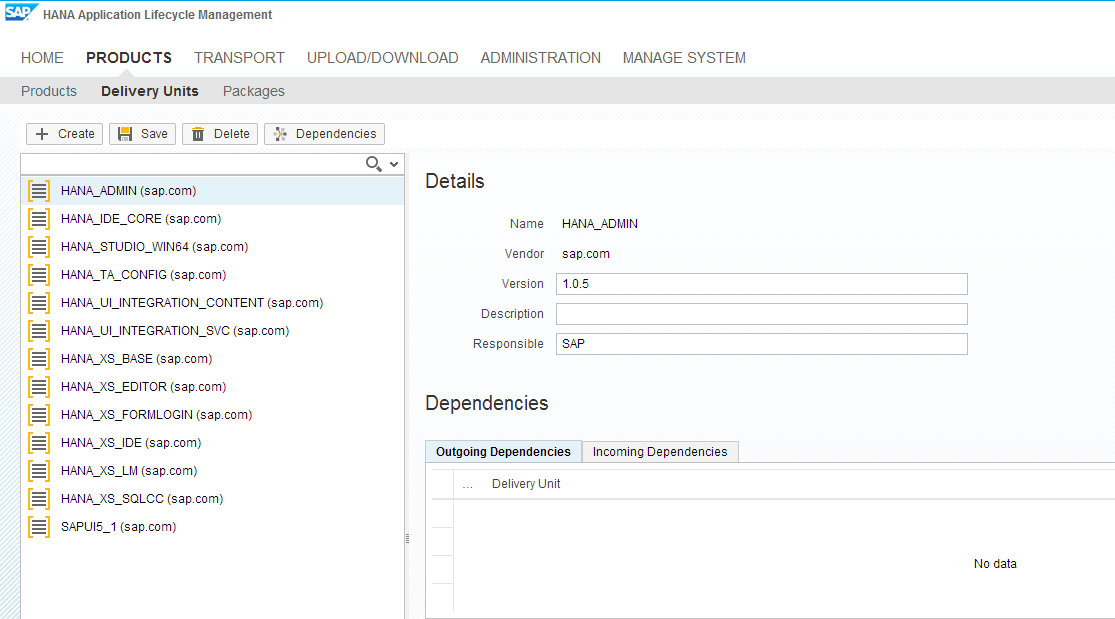The image size is (1115, 619).
Task: Open the ADMINISTRATION menu
Action: coord(540,58)
